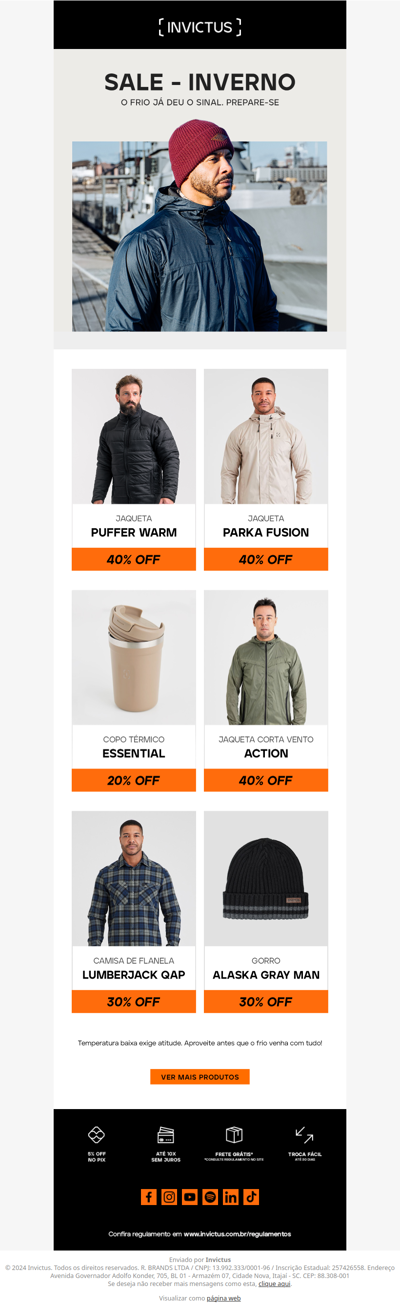Click the Pix discount icon

coord(96,1134)
